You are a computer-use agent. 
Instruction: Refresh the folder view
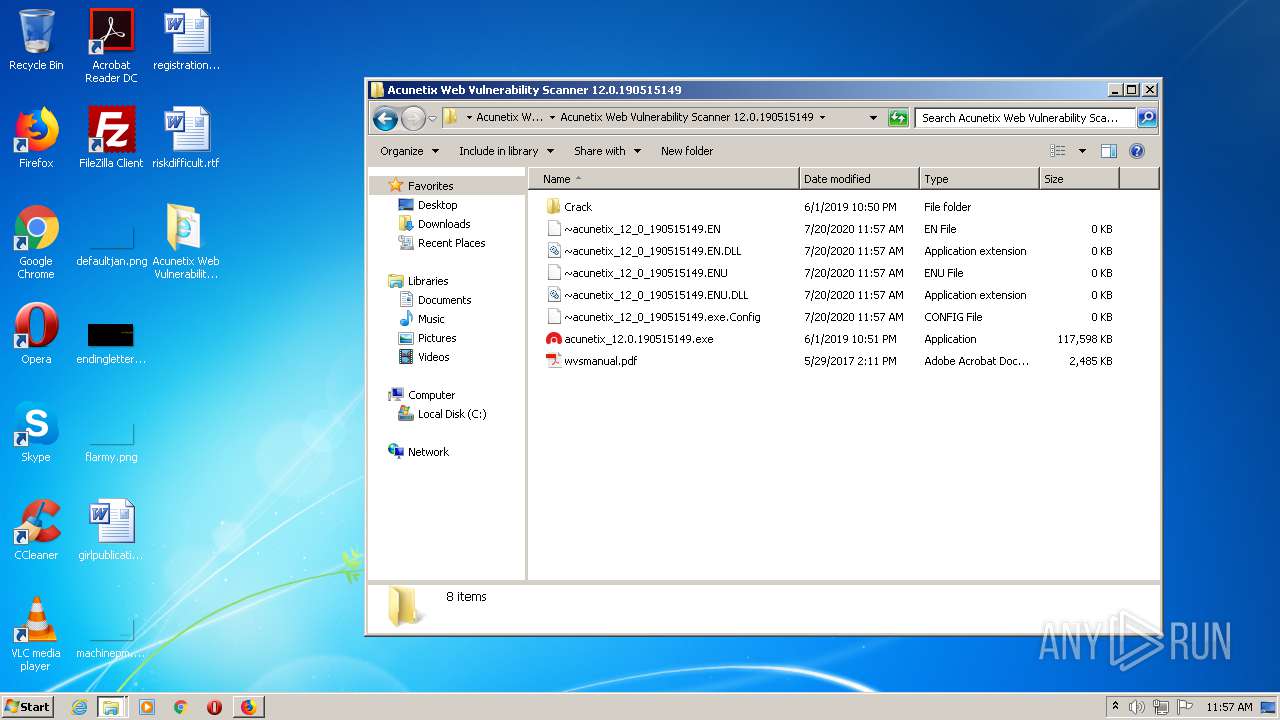[898, 118]
